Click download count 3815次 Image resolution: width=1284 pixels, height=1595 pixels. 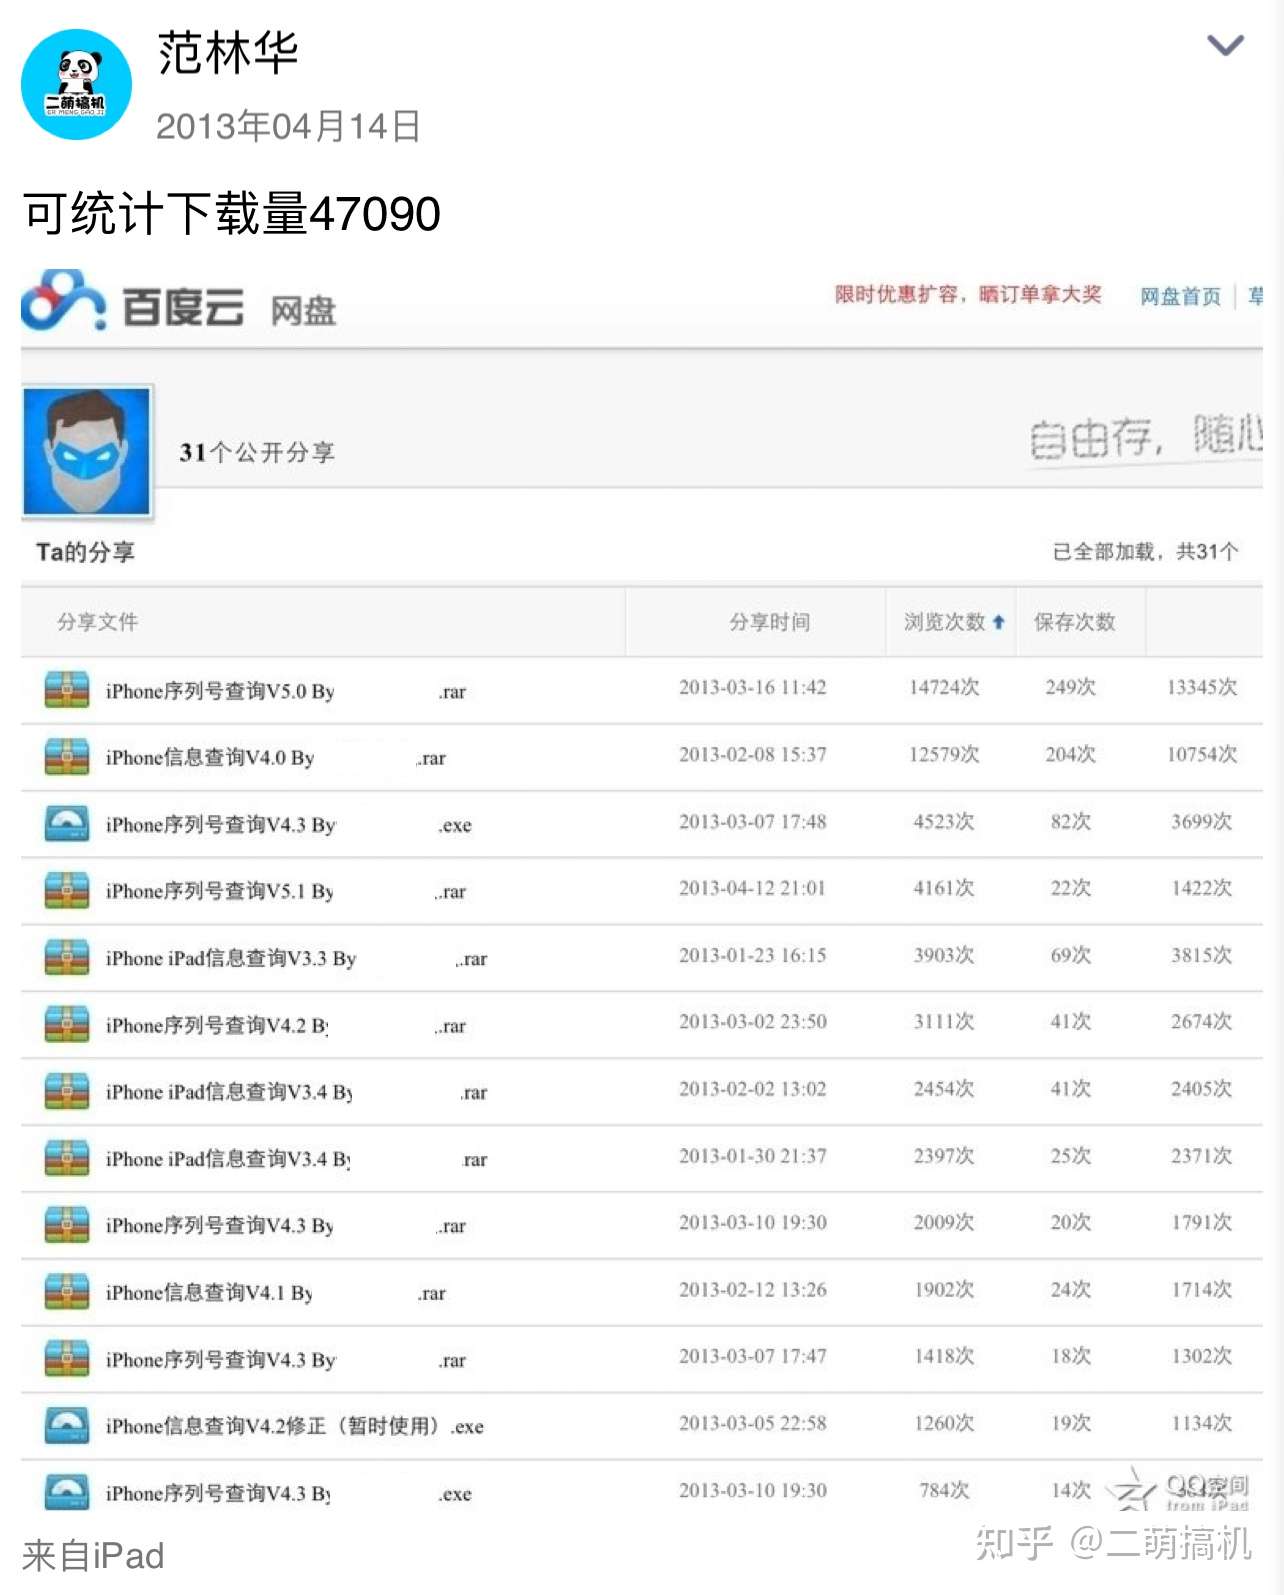[1202, 955]
